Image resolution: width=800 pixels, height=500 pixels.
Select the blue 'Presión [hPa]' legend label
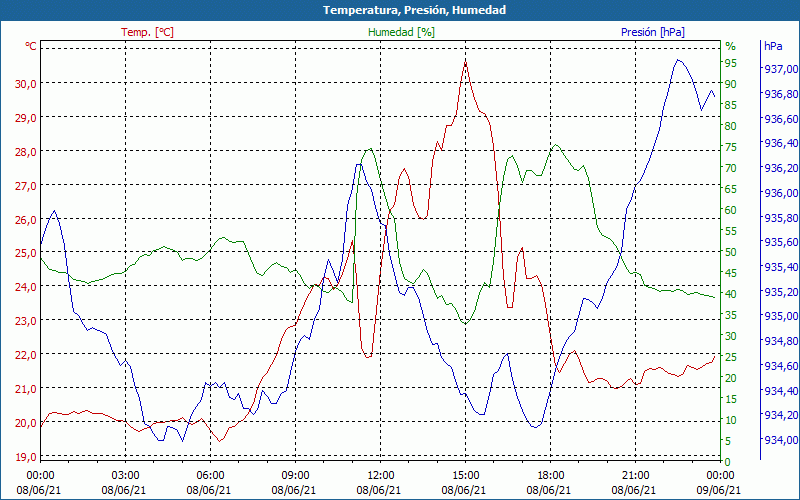[x=653, y=32]
